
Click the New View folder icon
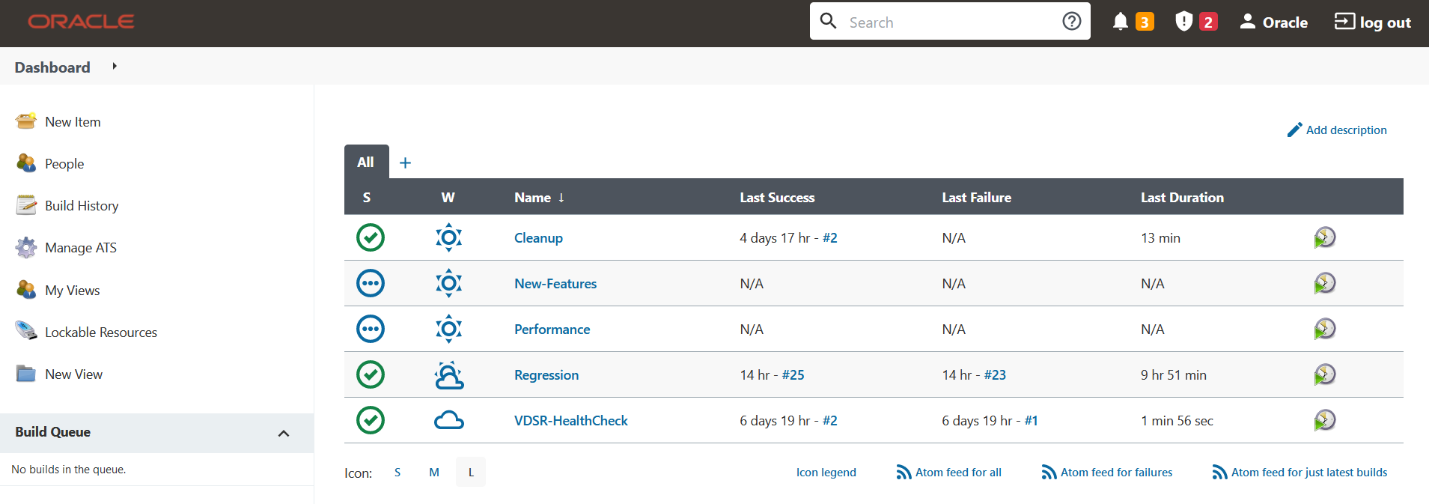click(x=26, y=374)
